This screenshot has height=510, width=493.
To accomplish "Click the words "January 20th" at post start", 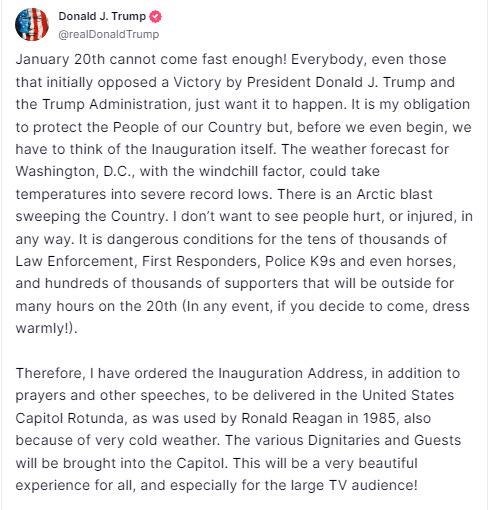I will point(60,59).
